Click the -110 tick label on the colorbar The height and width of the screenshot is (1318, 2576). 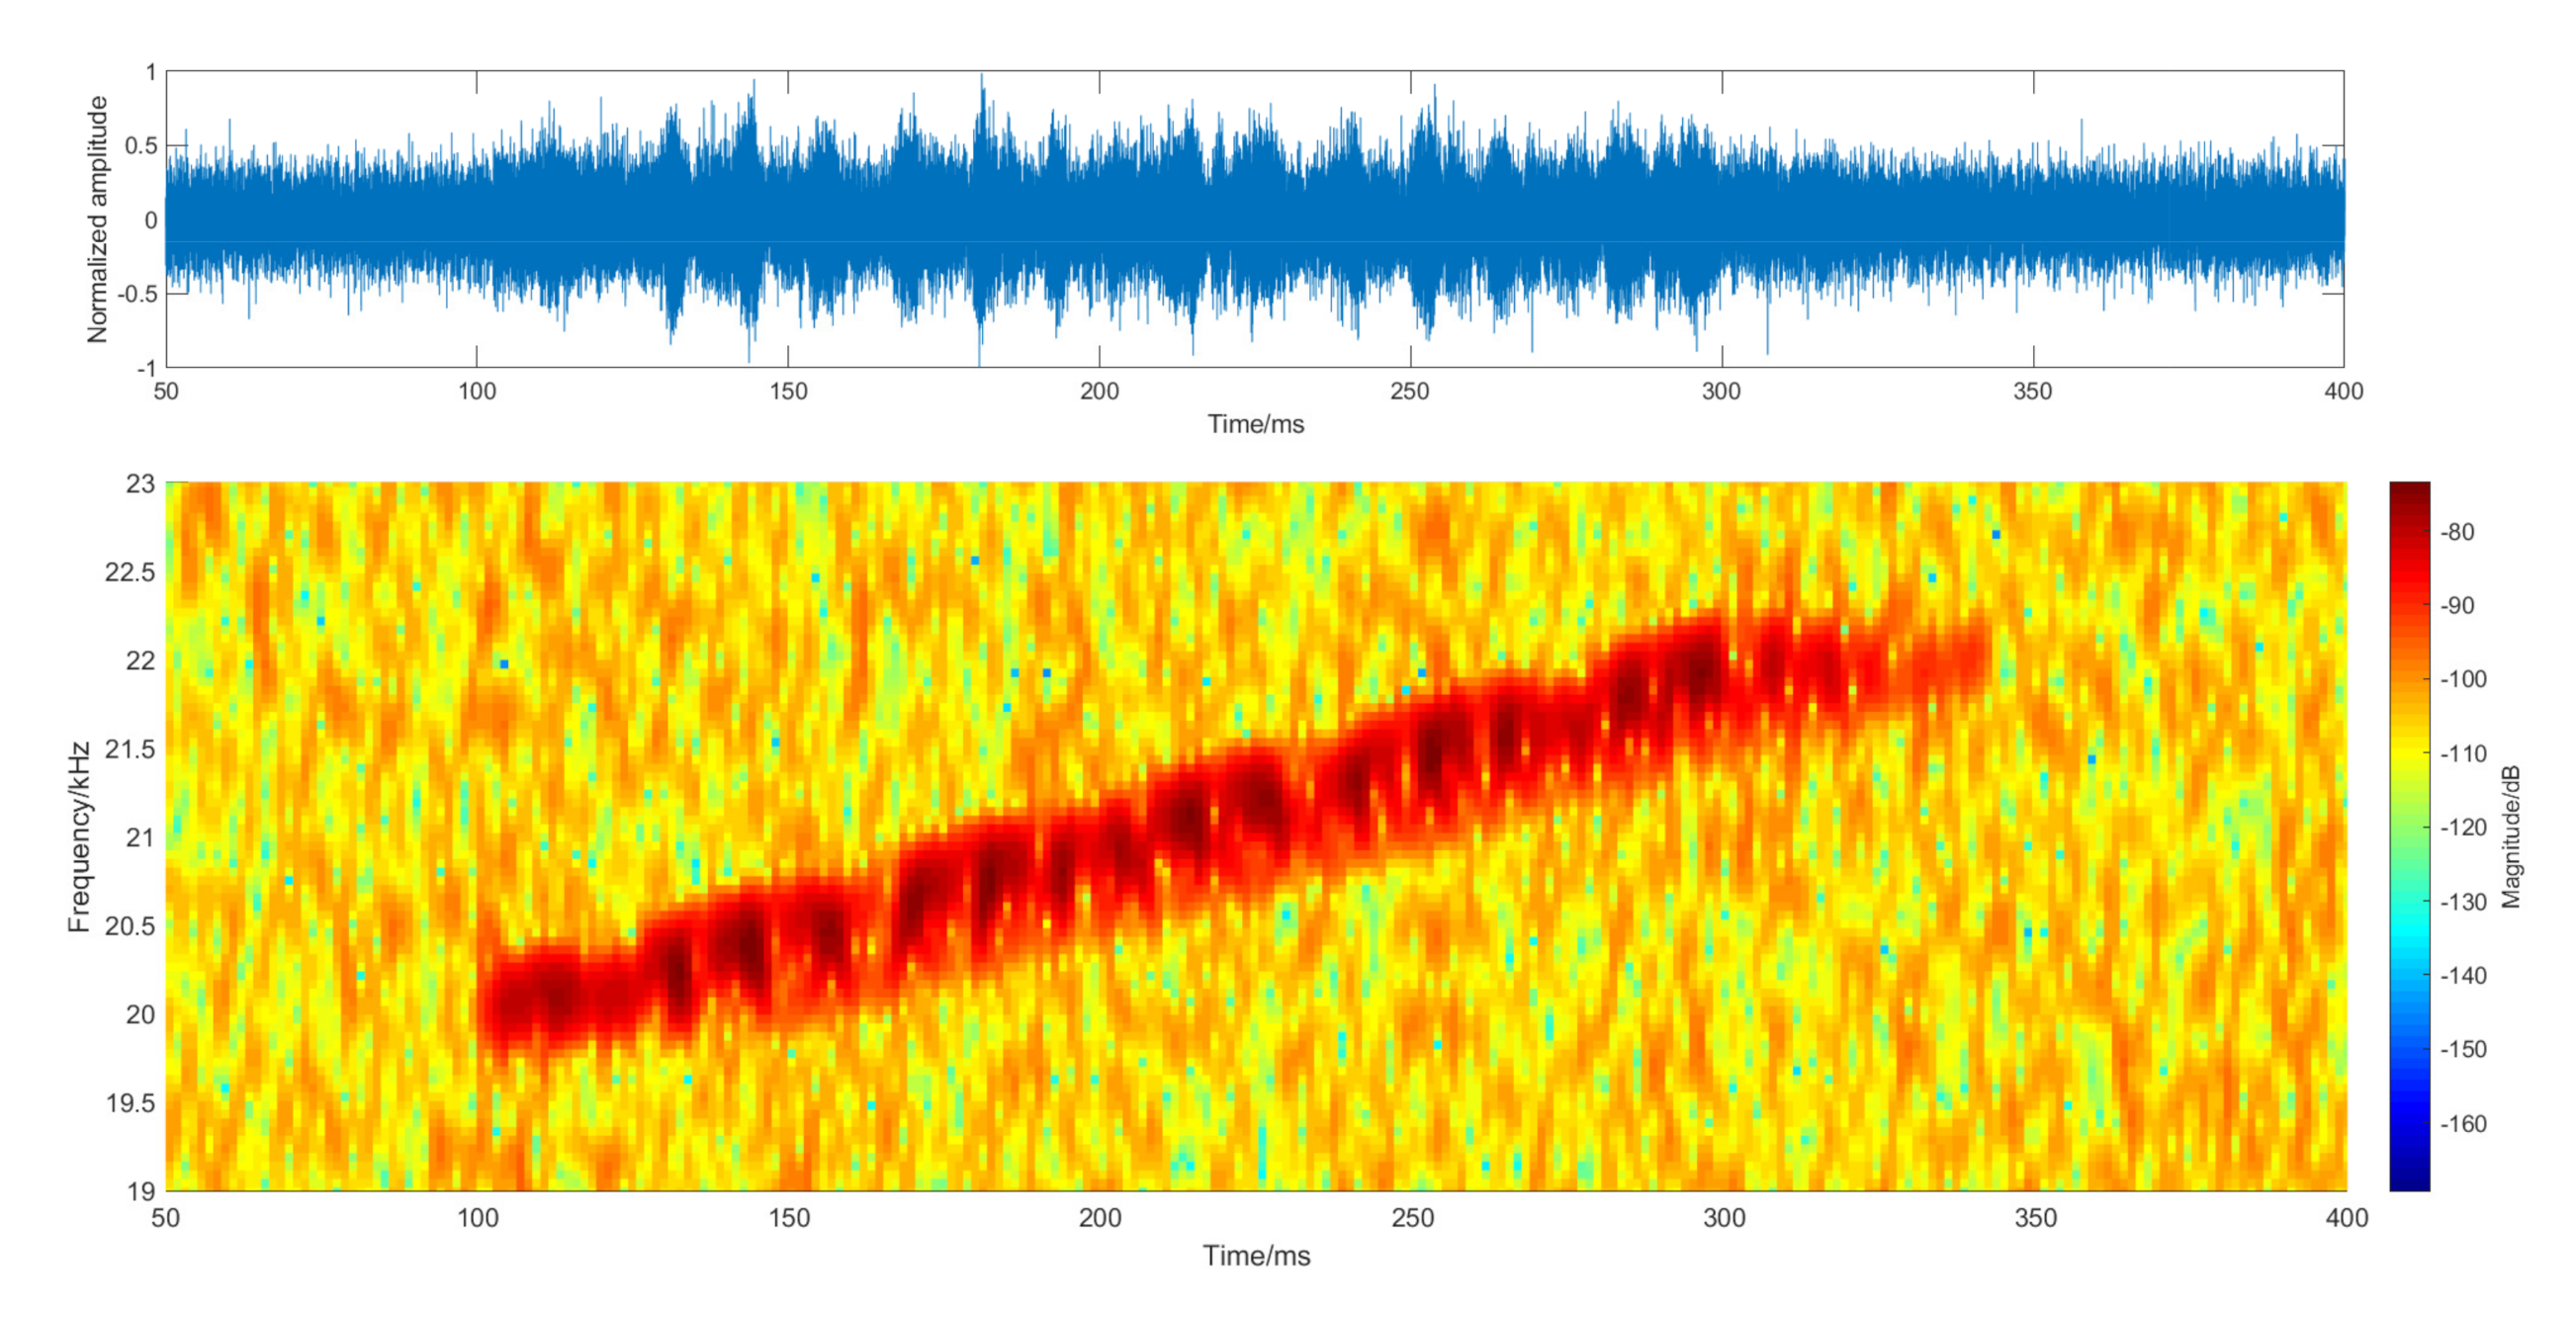[x=2462, y=754]
